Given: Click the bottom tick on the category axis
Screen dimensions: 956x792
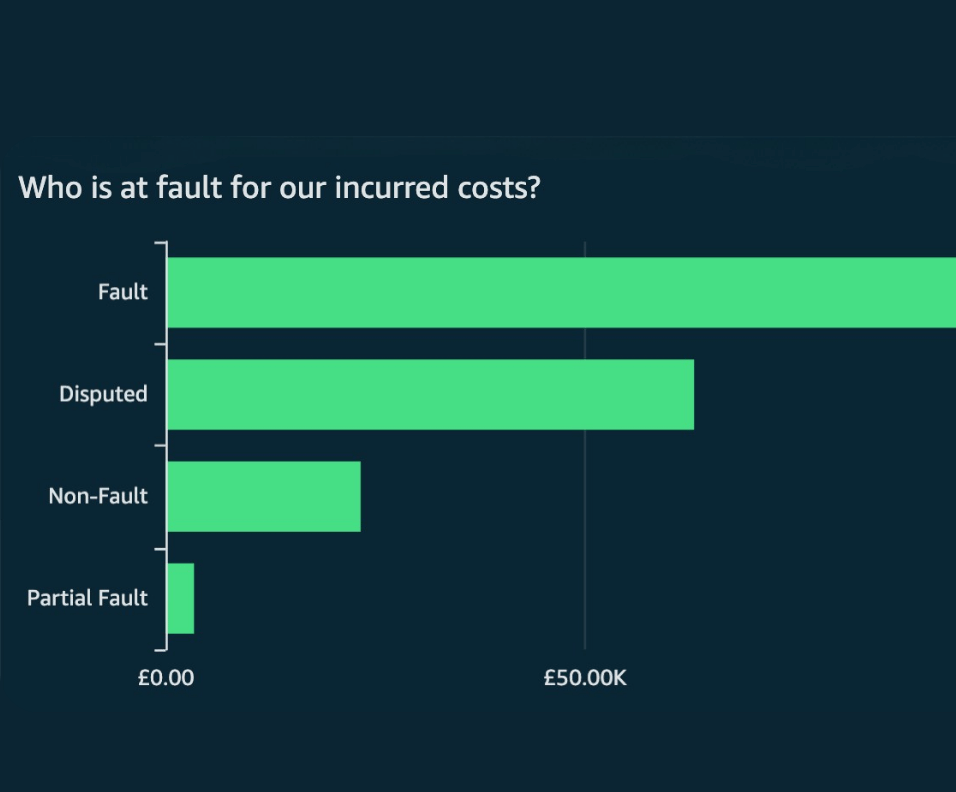Looking at the screenshot, I should click(160, 649).
